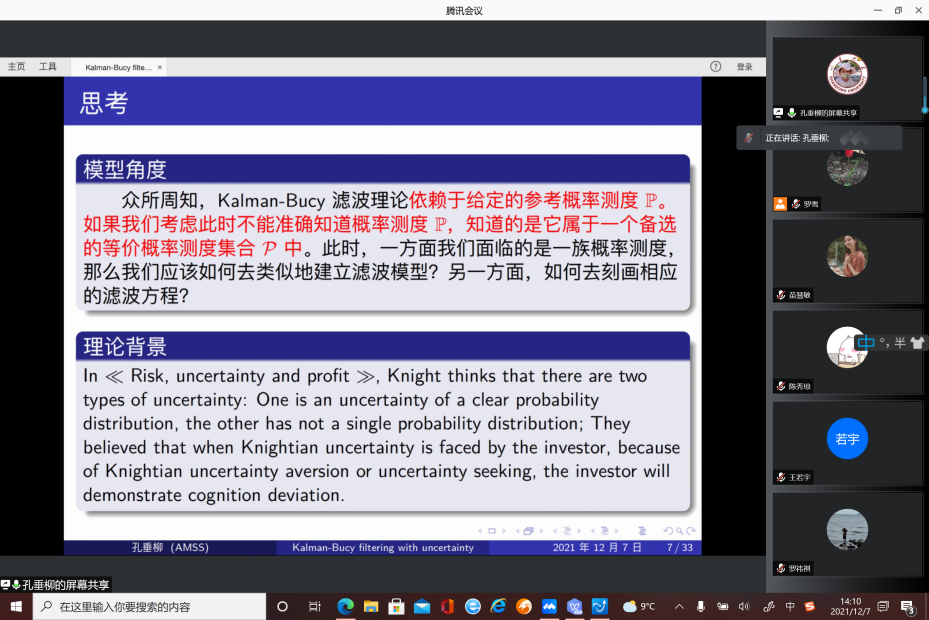The width and height of the screenshot is (929, 620).
Task: Click 苗慧敏's muted microphone icon
Action: [780, 295]
